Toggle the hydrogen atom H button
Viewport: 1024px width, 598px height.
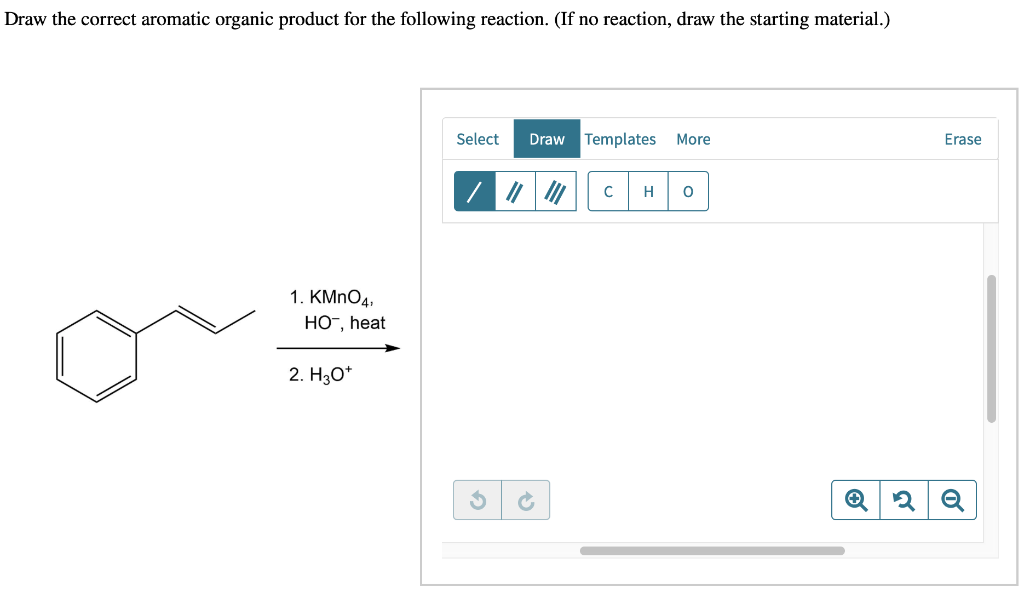pyautogui.click(x=647, y=190)
